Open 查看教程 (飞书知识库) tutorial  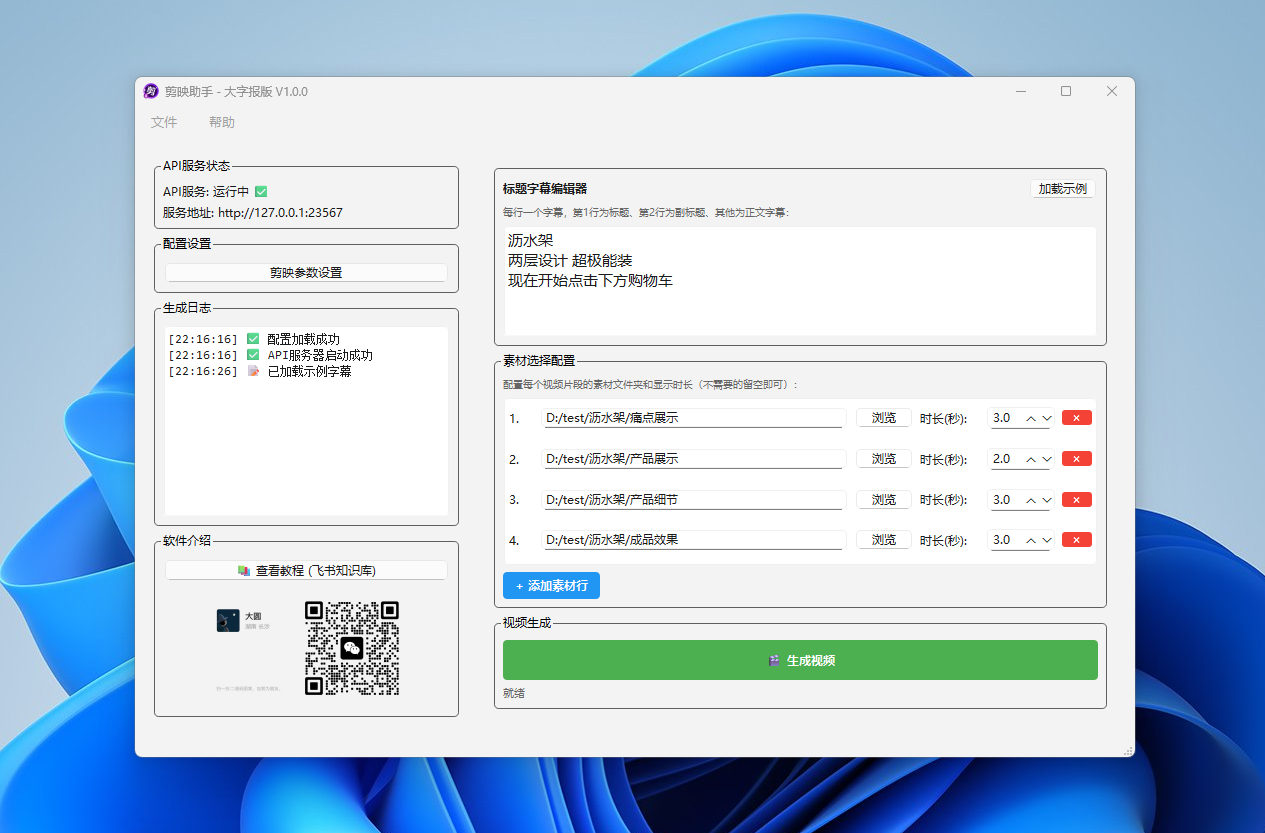(306, 571)
